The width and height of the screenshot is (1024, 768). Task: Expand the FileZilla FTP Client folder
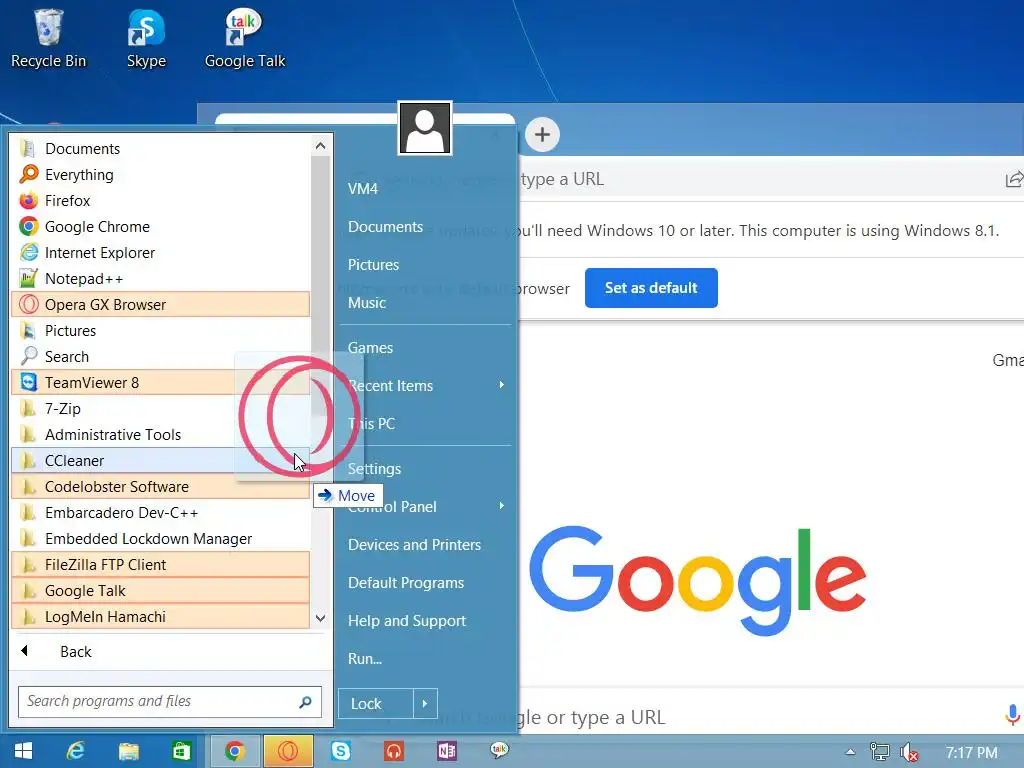click(x=160, y=565)
